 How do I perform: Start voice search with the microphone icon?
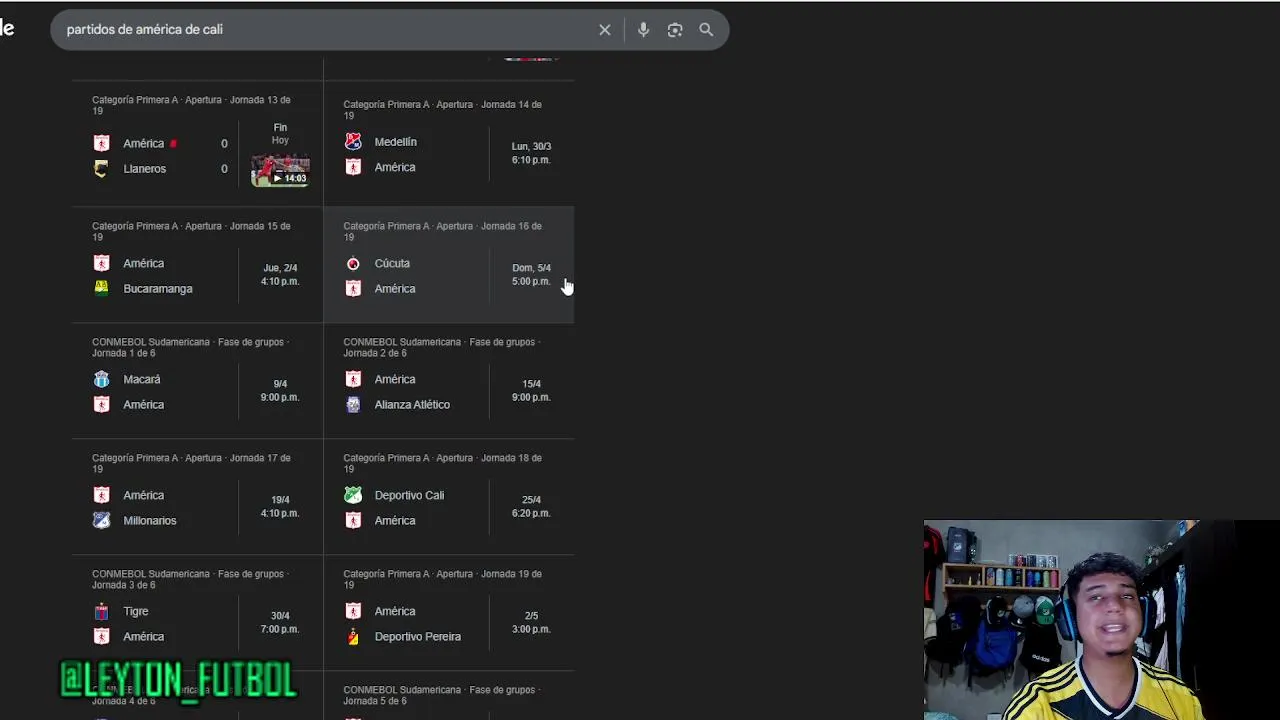(x=643, y=30)
